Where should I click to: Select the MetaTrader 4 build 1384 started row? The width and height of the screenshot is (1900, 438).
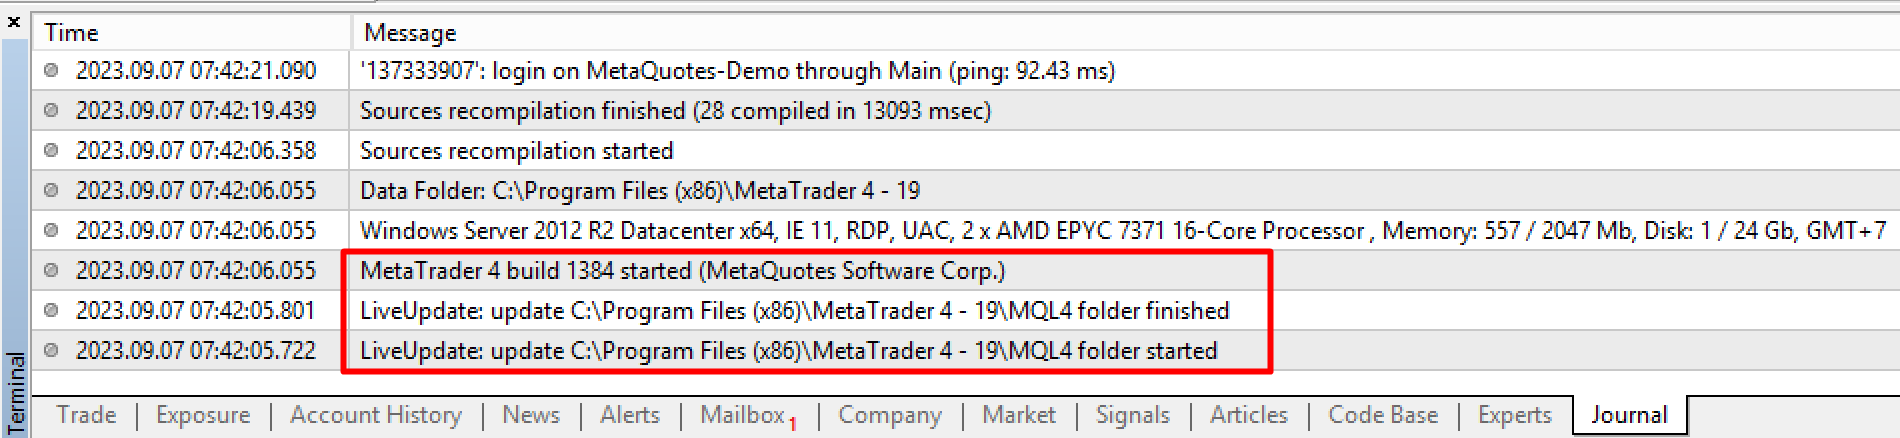point(966,270)
